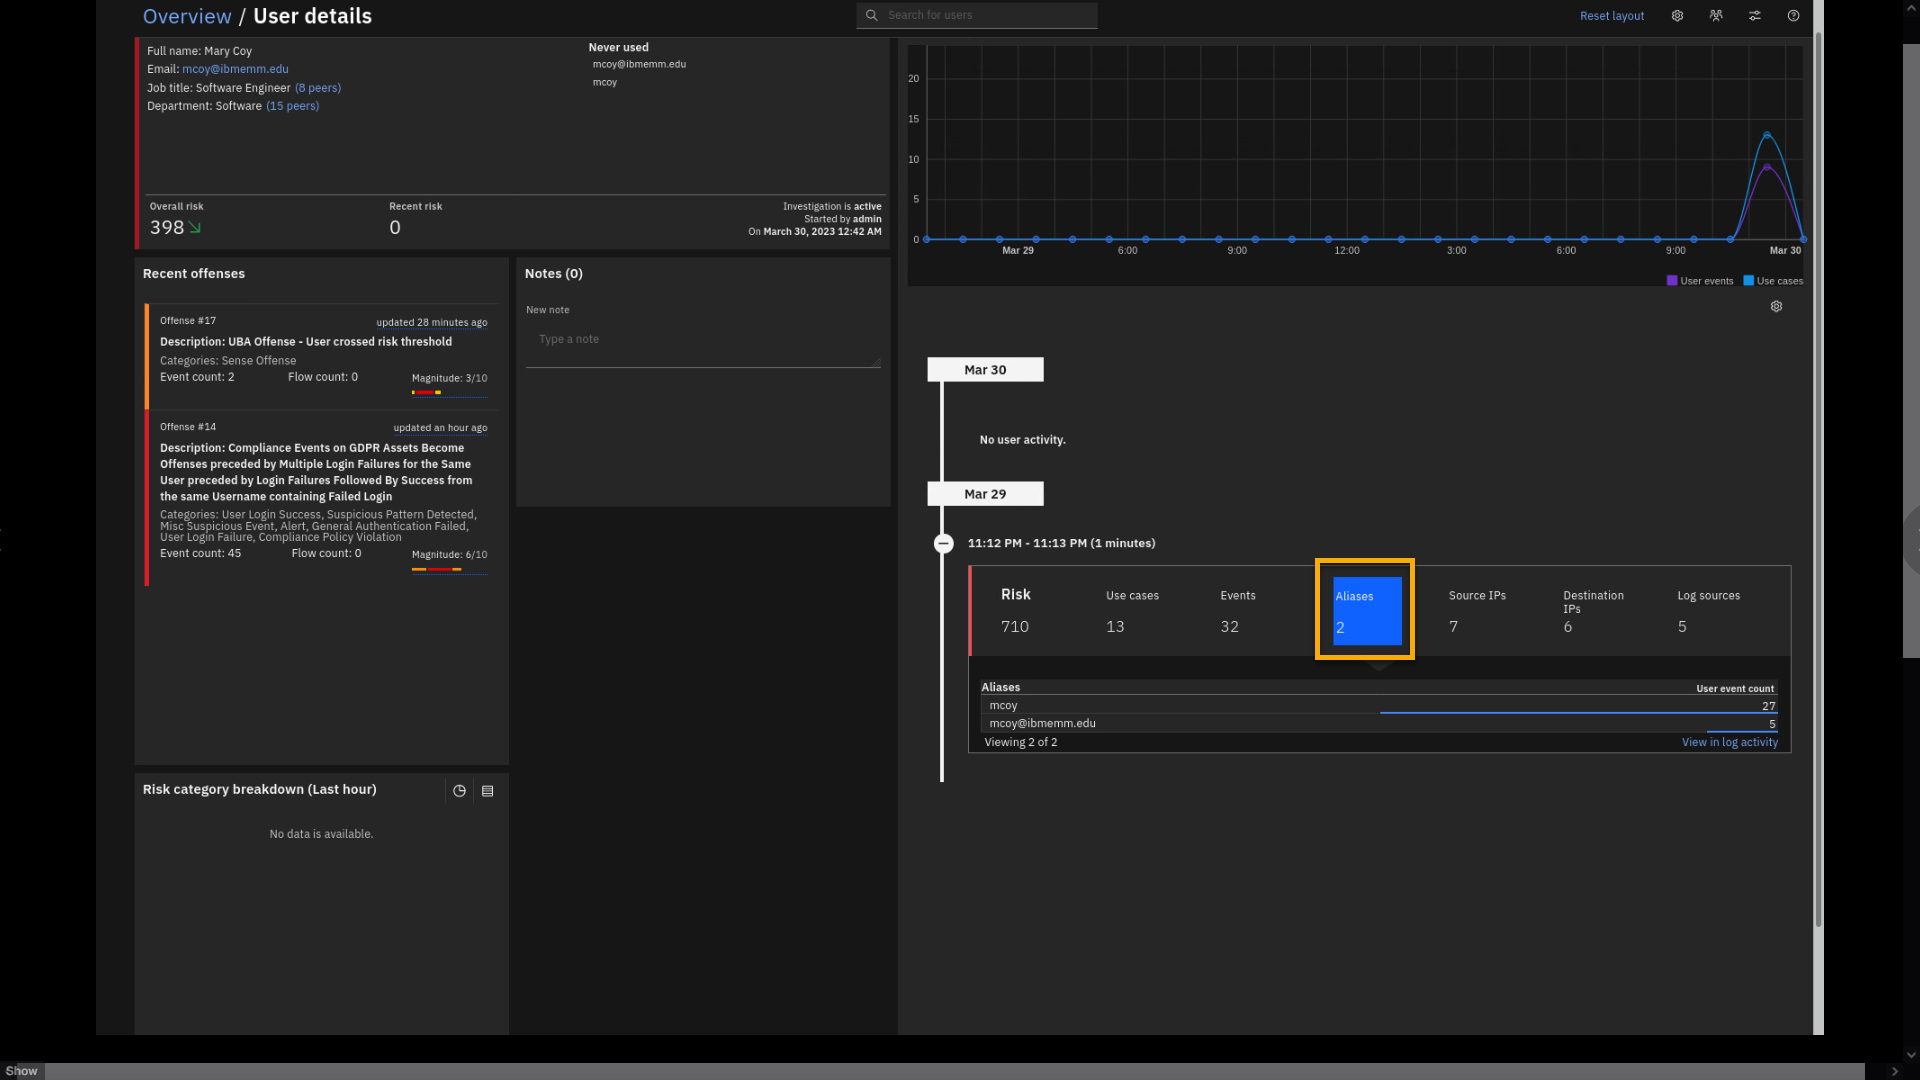Click the timeline settings gear below the chart
Image resolution: width=1920 pixels, height=1080 pixels.
[x=1776, y=307]
